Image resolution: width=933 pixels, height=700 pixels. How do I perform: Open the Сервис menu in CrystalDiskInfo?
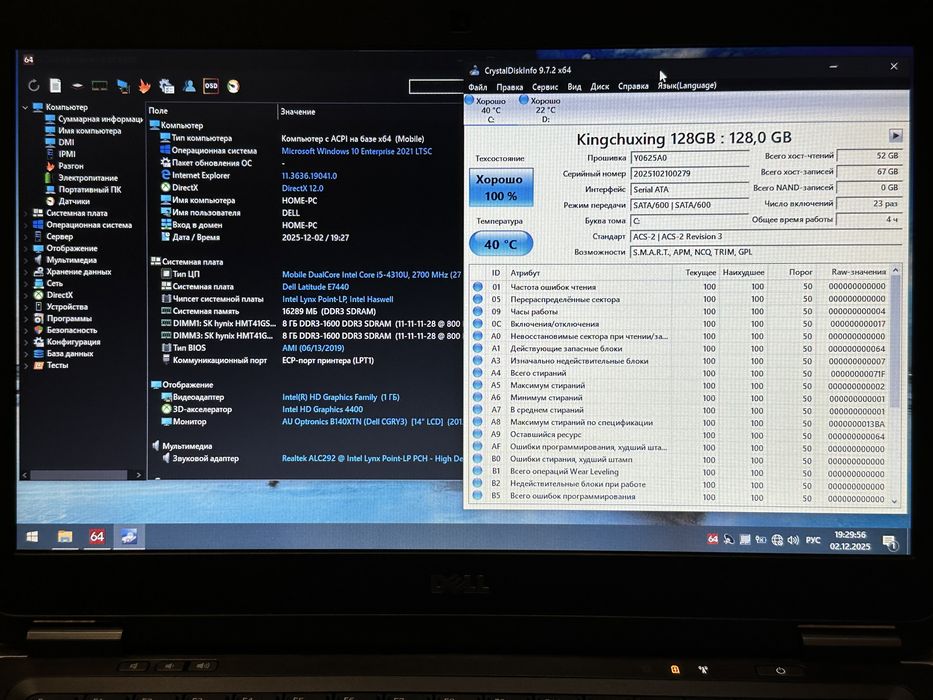click(545, 87)
